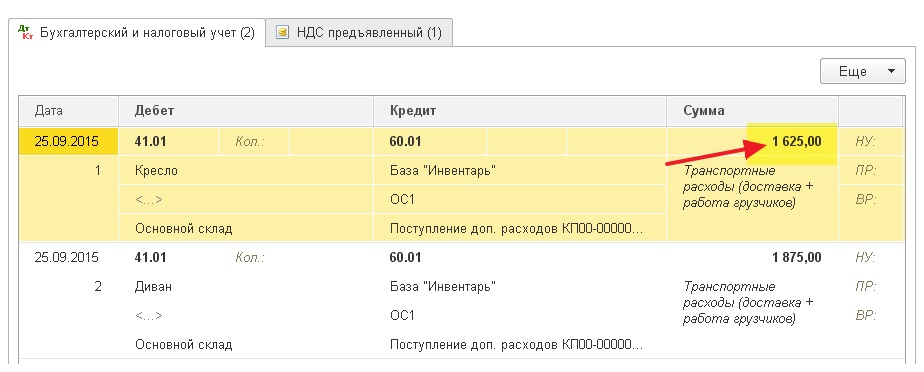Click the ВР: label in row 1
924x372 pixels.
click(866, 200)
